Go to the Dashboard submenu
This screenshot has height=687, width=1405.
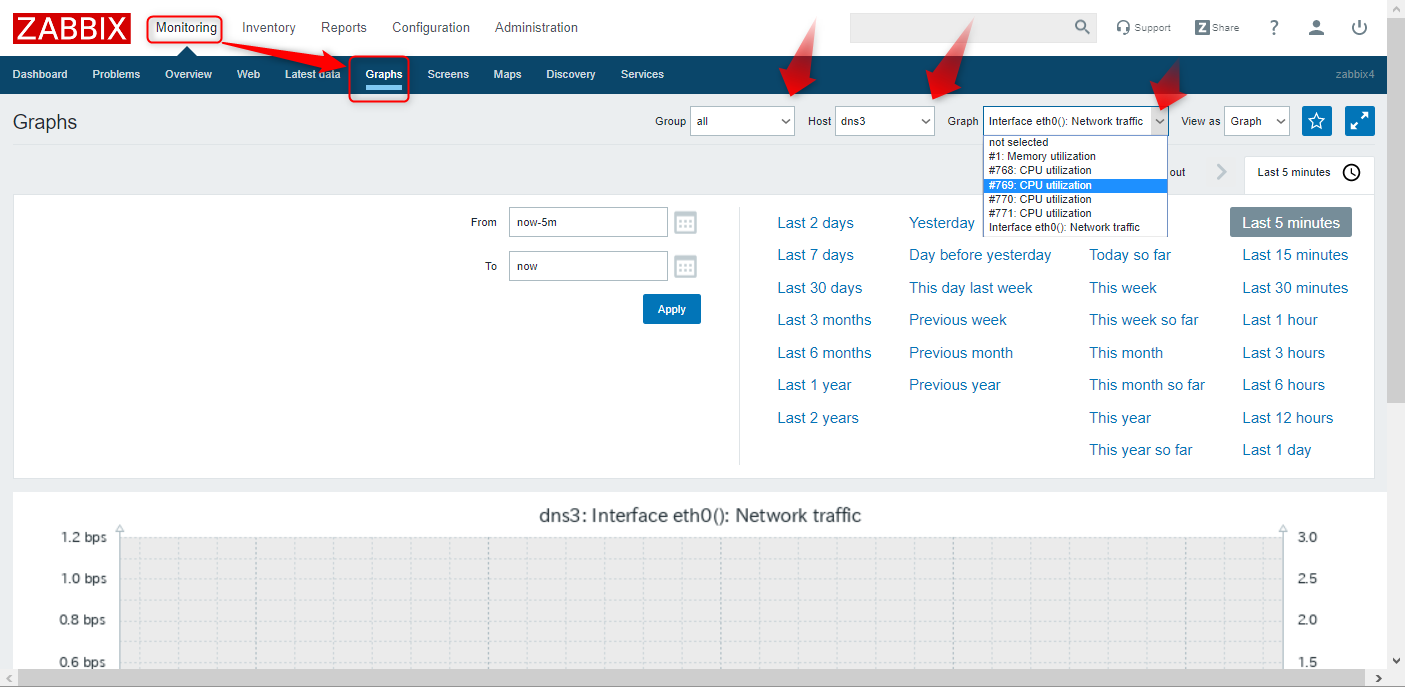(x=40, y=74)
